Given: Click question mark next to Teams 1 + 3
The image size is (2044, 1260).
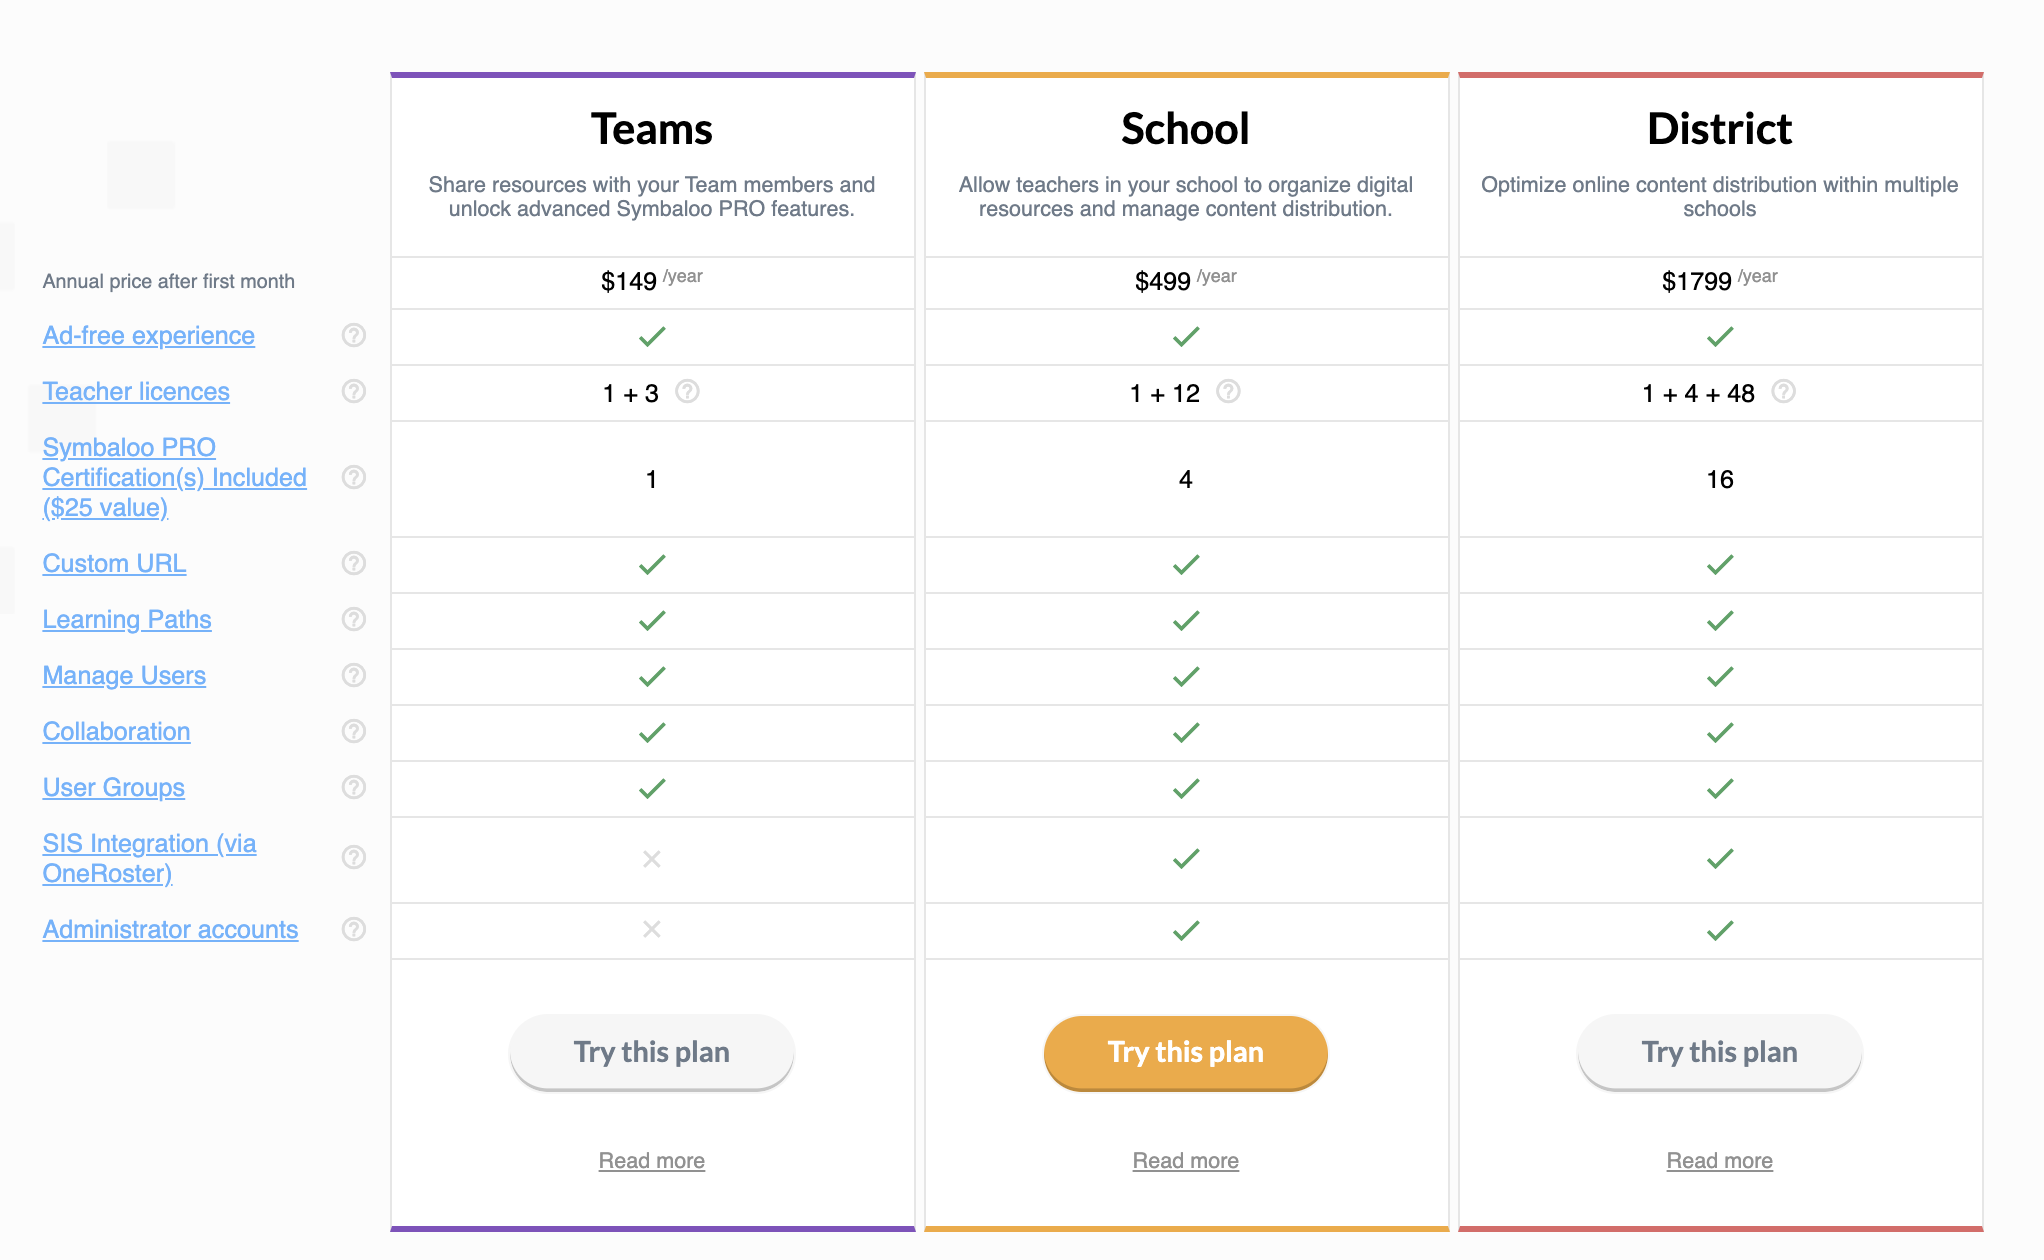Looking at the screenshot, I should 687,391.
